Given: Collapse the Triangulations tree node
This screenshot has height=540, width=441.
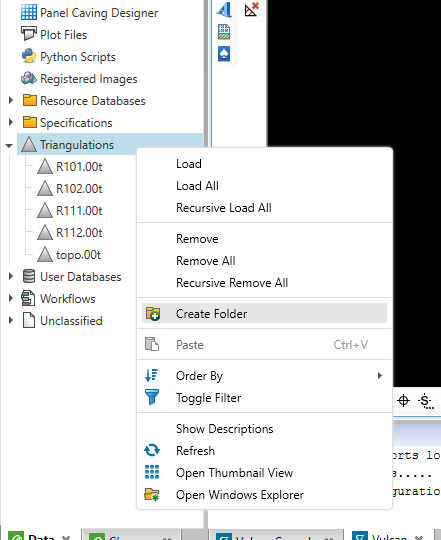Looking at the screenshot, I should coord(9,145).
